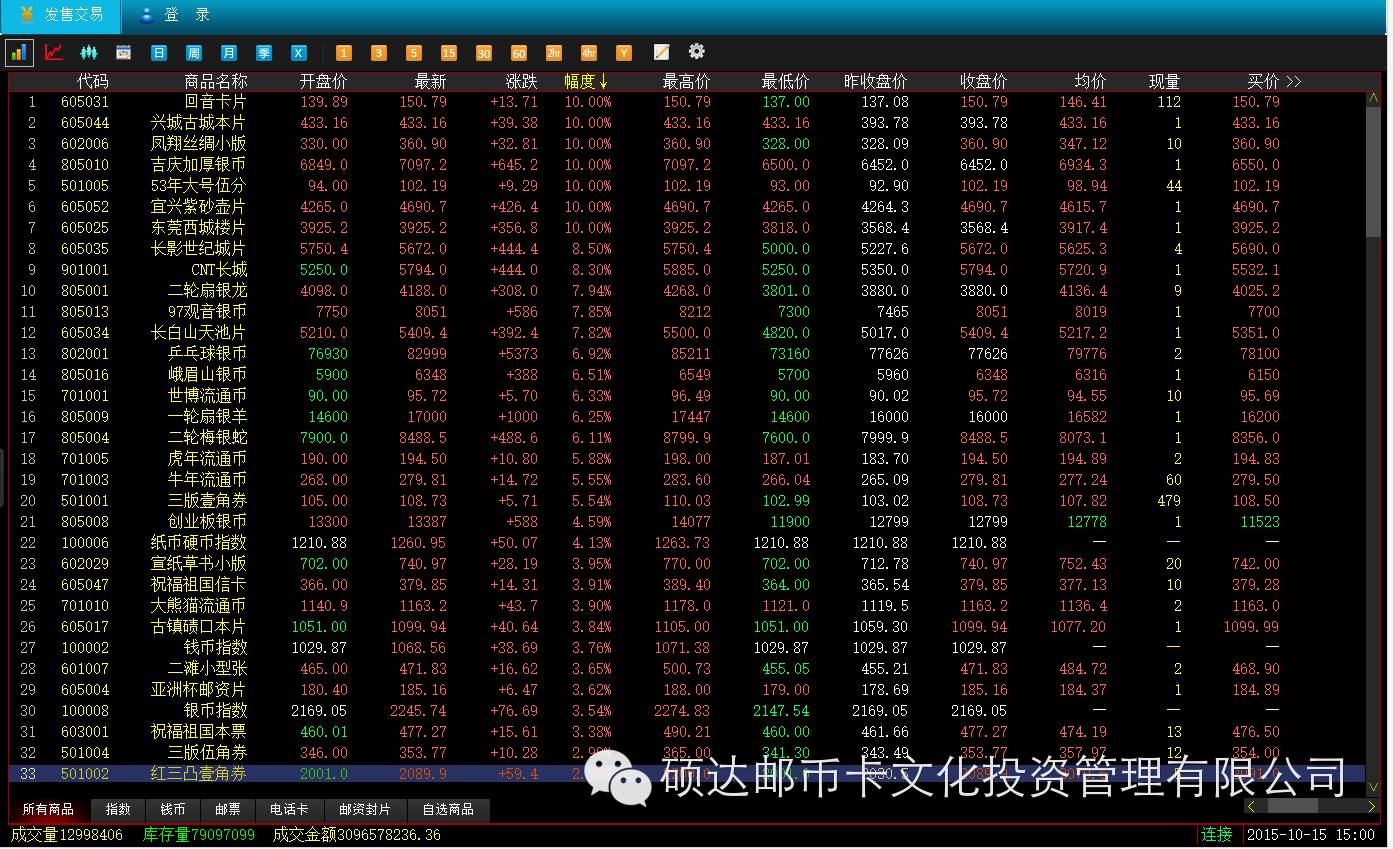Click the 登录 login tab
The image size is (1394, 849).
tap(175, 15)
